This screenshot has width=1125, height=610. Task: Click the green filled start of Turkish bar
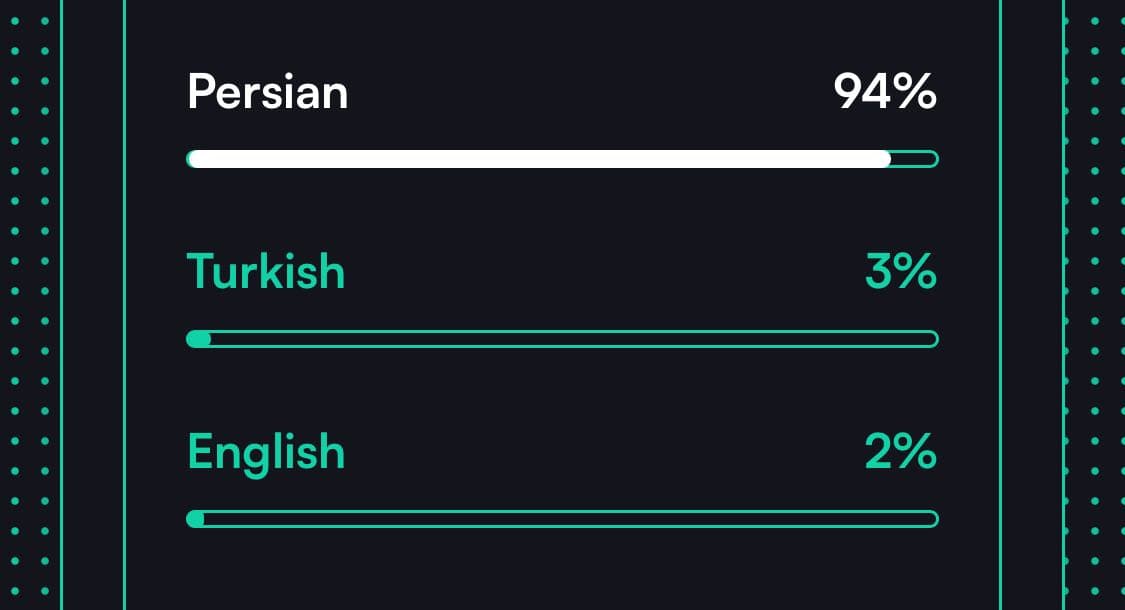[198, 339]
